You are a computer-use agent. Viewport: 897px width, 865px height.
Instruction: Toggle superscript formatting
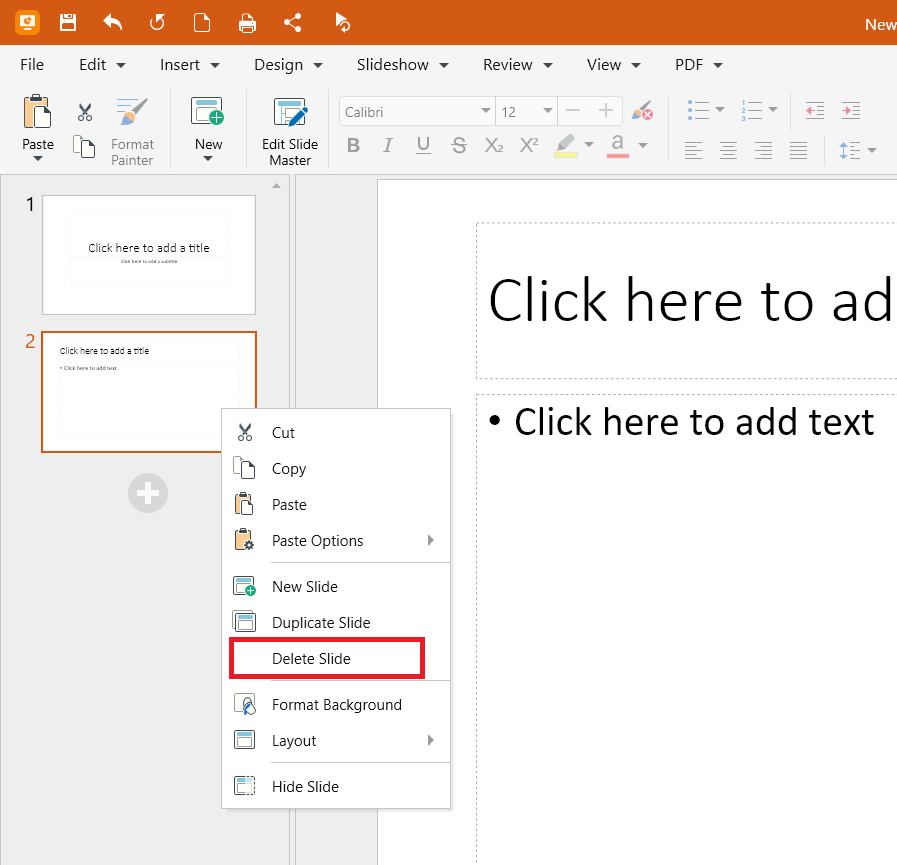click(x=529, y=145)
